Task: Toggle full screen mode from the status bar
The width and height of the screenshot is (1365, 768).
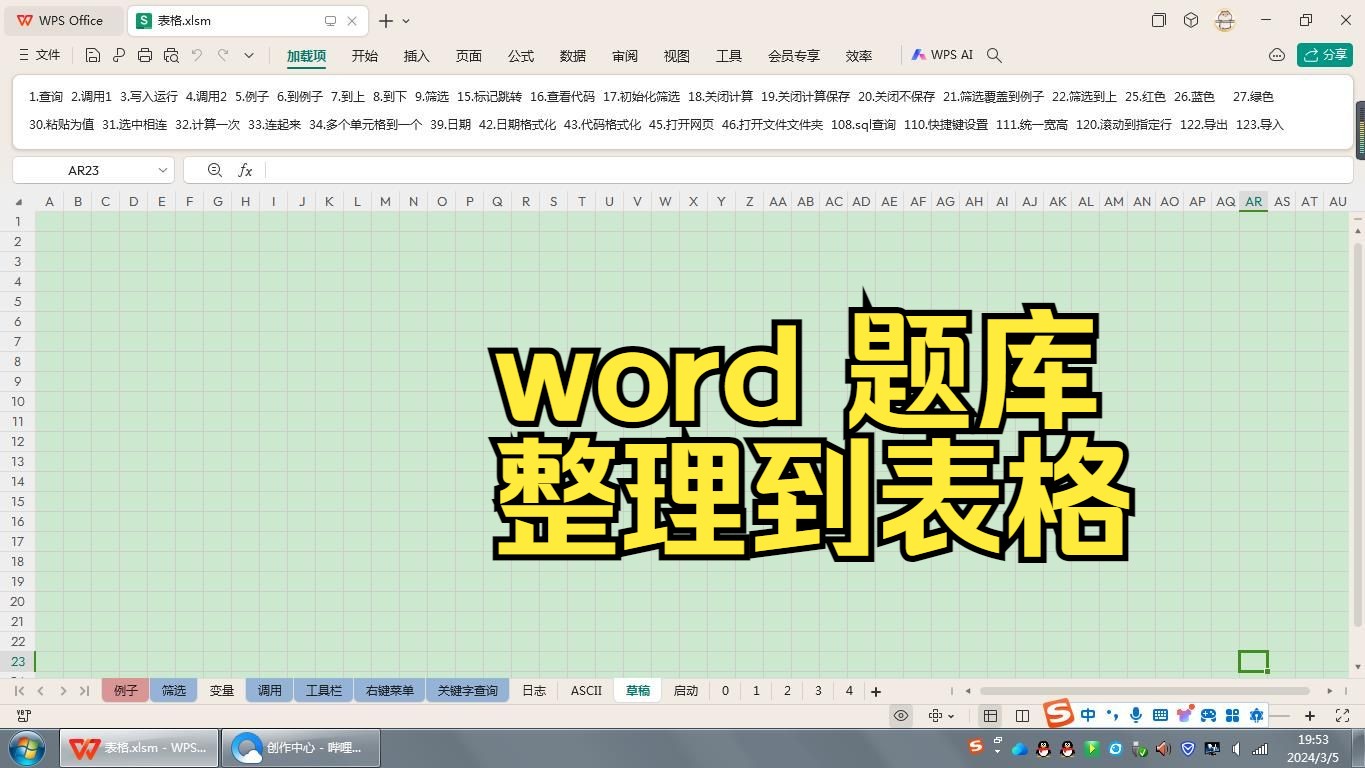Action: (1343, 715)
